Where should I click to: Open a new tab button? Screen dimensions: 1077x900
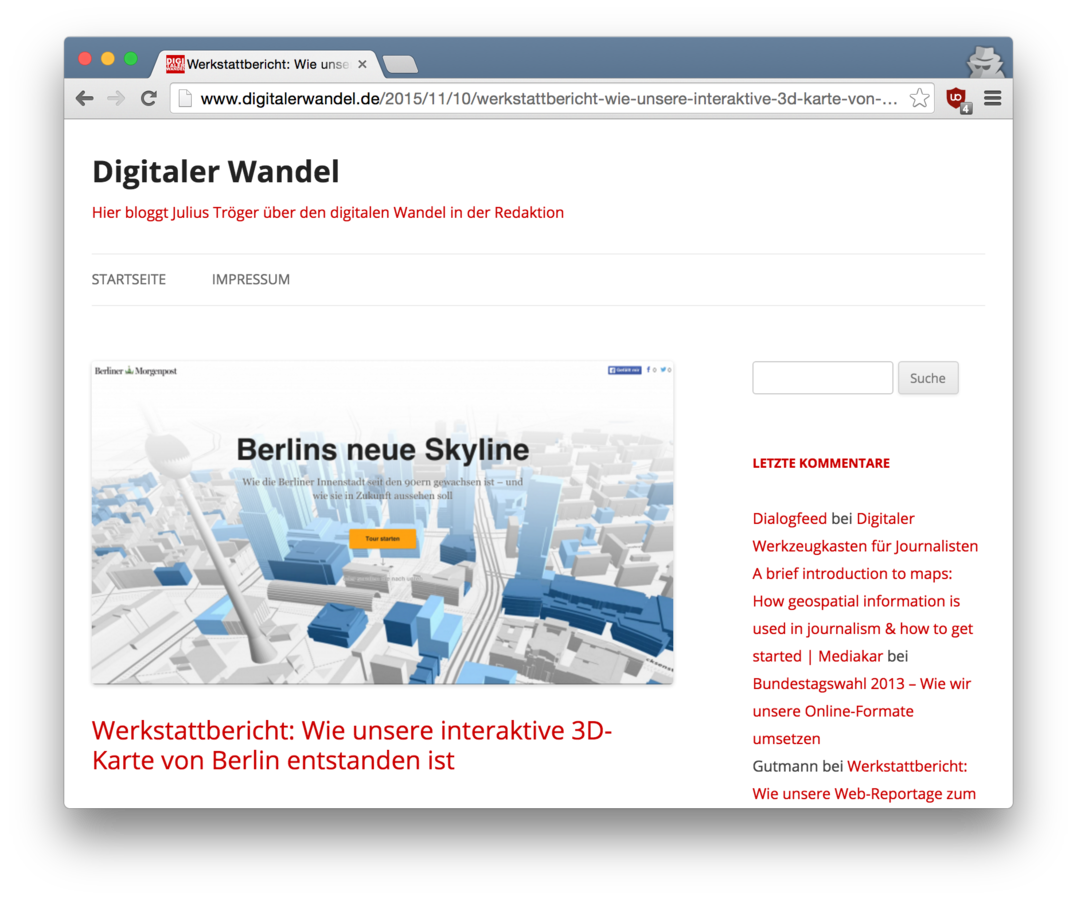(x=400, y=65)
